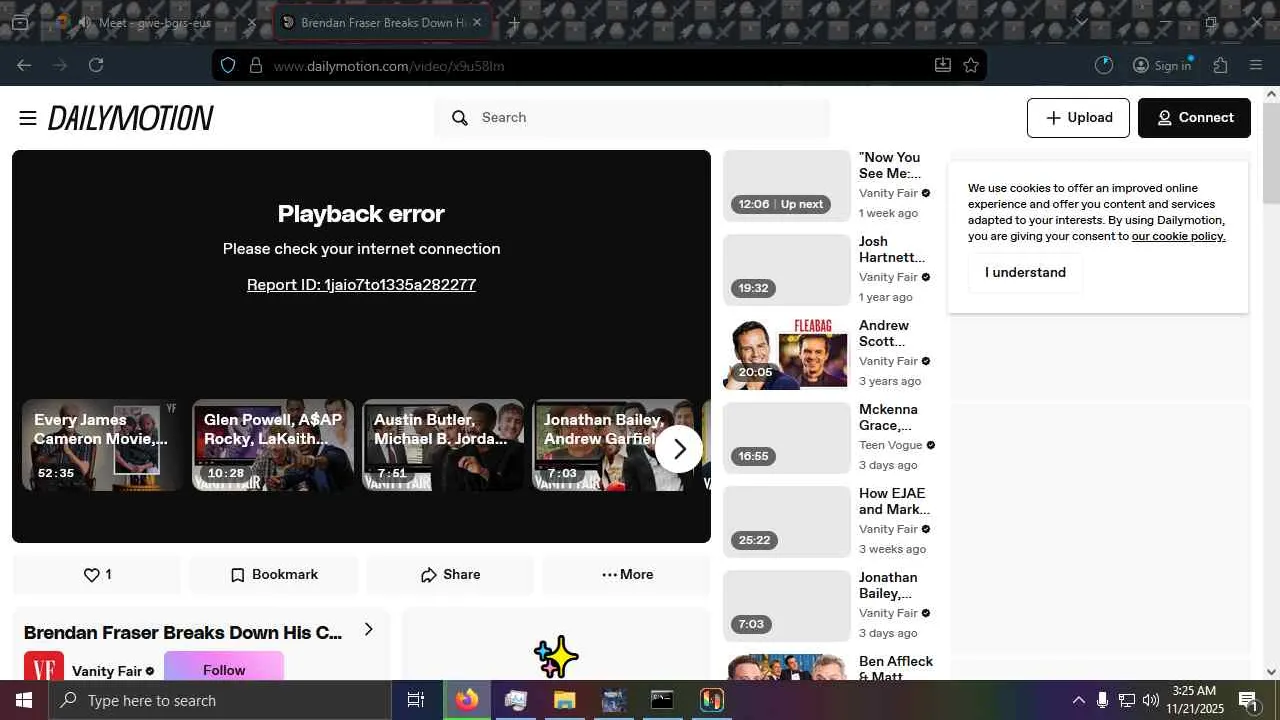Show hidden system tray icons
This screenshot has width=1280, height=720.
tap(1078, 700)
